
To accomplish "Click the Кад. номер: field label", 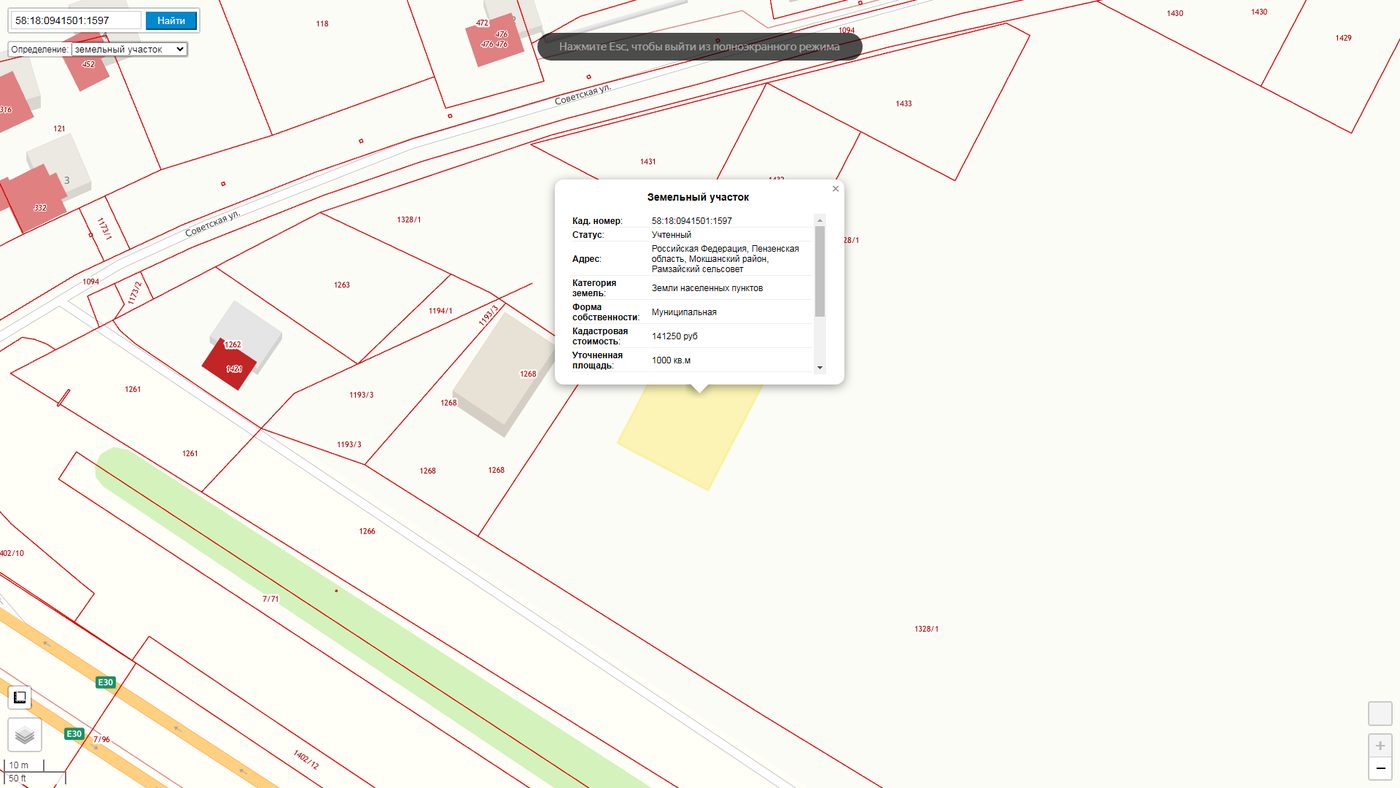I will pyautogui.click(x=597, y=221).
